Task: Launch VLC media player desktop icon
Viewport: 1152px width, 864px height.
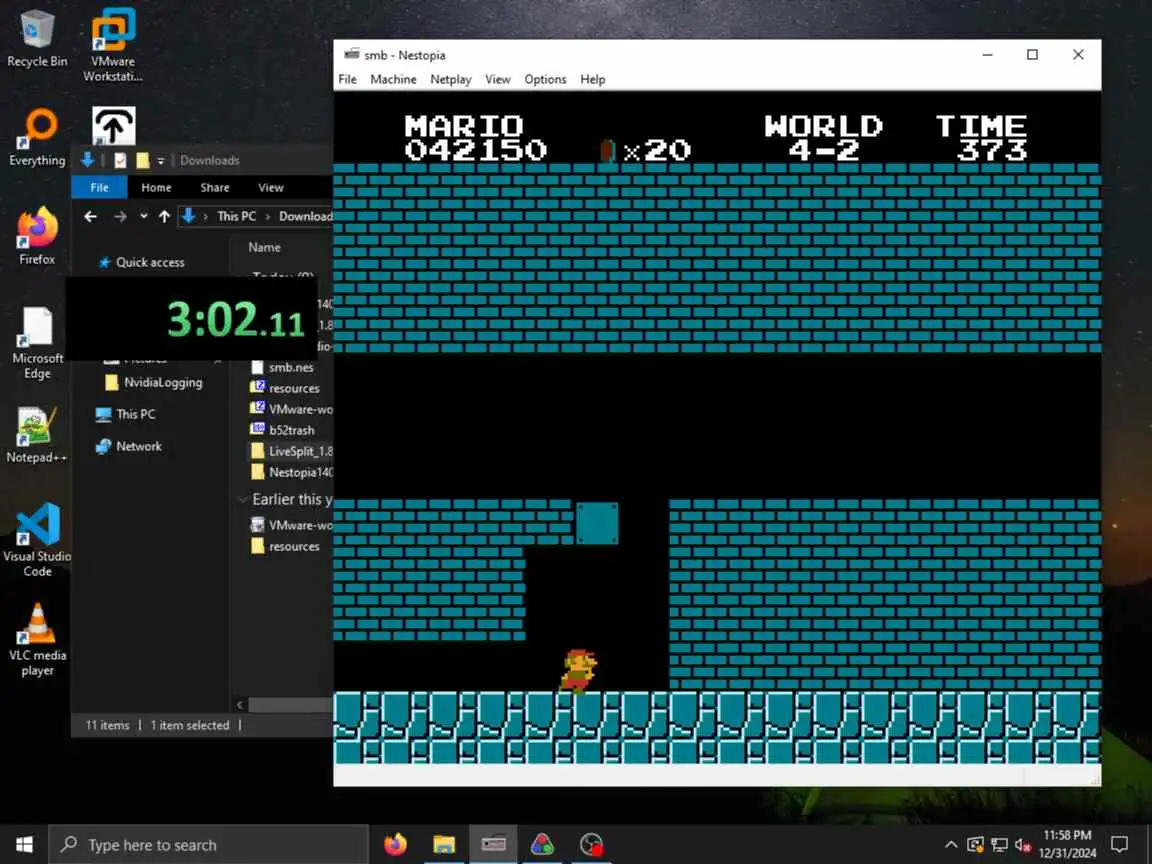Action: 37,639
